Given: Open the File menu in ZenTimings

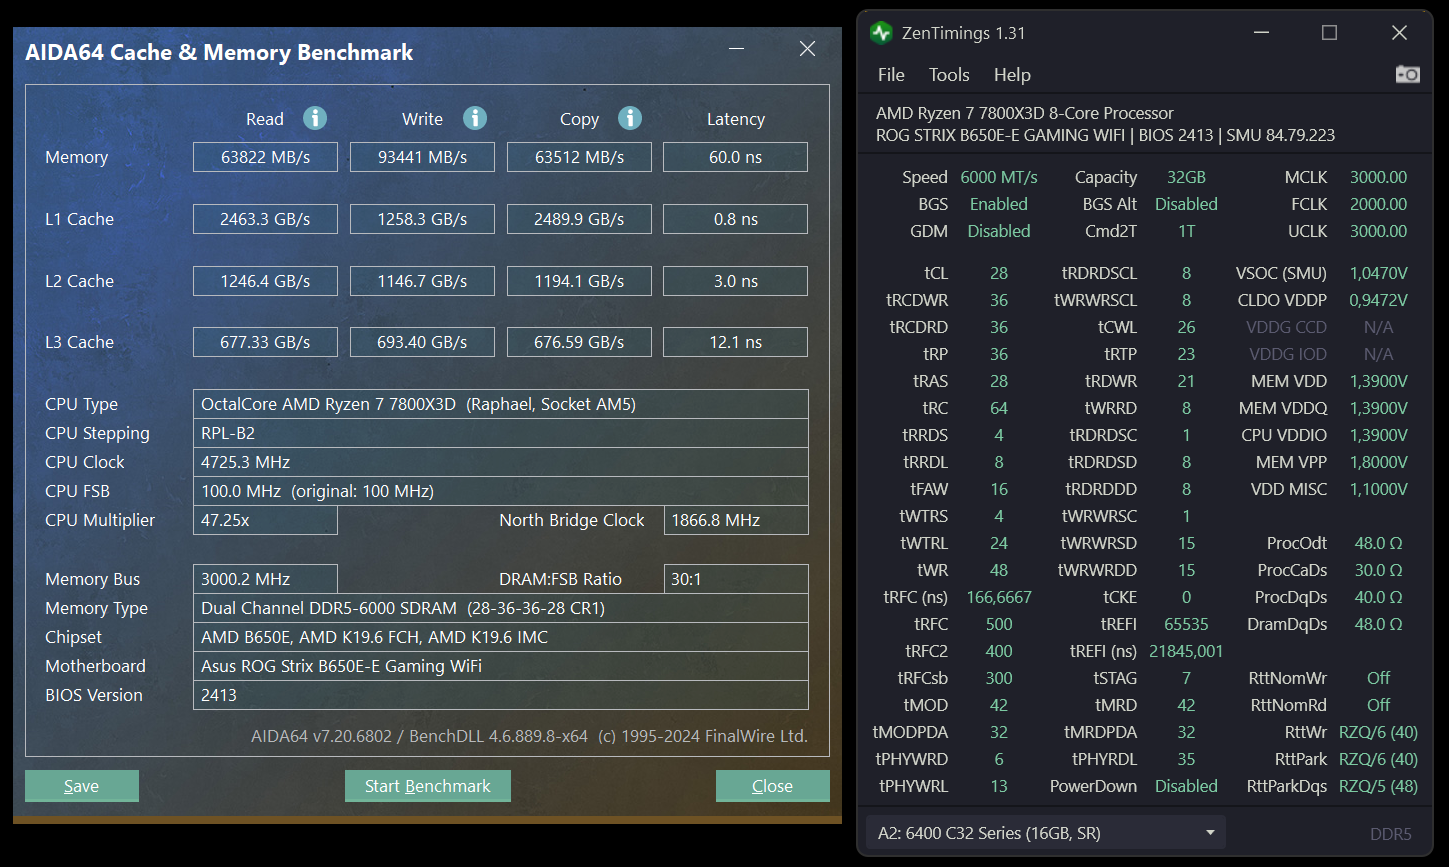Looking at the screenshot, I should (891, 75).
